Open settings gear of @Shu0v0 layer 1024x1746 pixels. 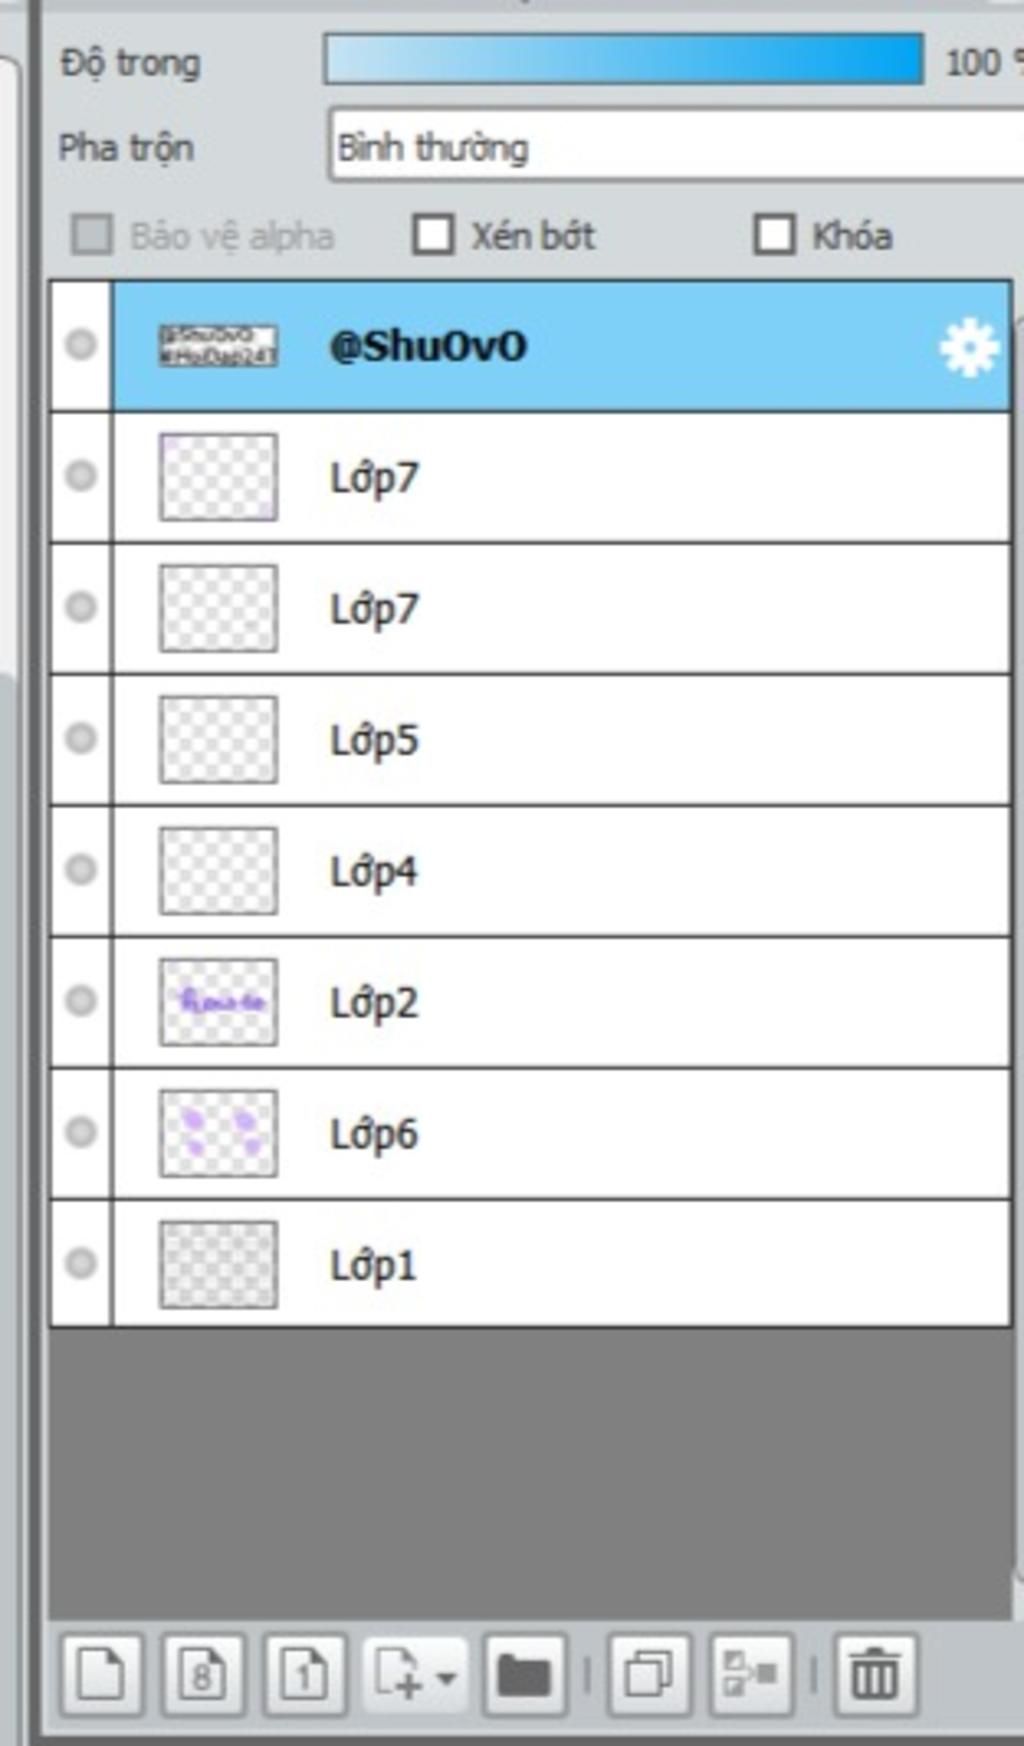point(969,348)
